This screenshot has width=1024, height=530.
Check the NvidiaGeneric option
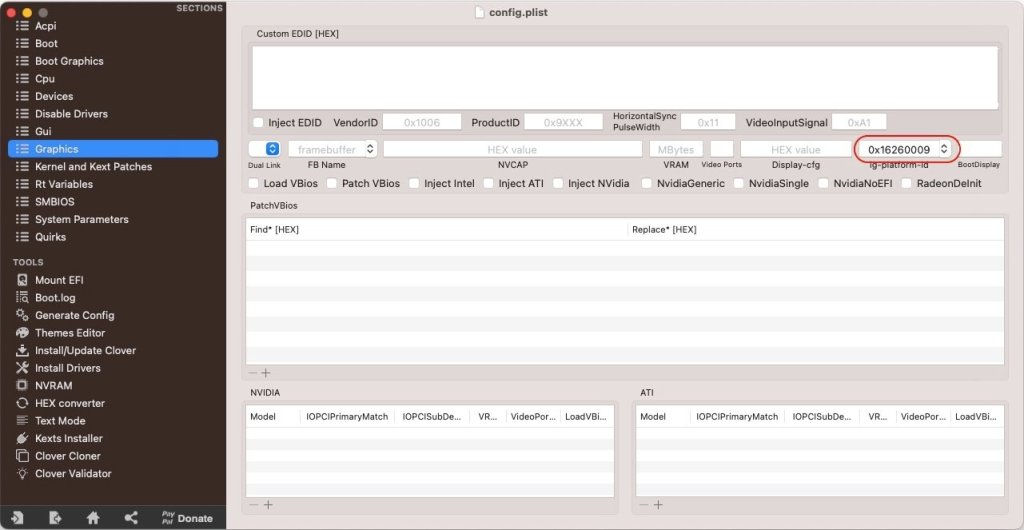(x=647, y=183)
